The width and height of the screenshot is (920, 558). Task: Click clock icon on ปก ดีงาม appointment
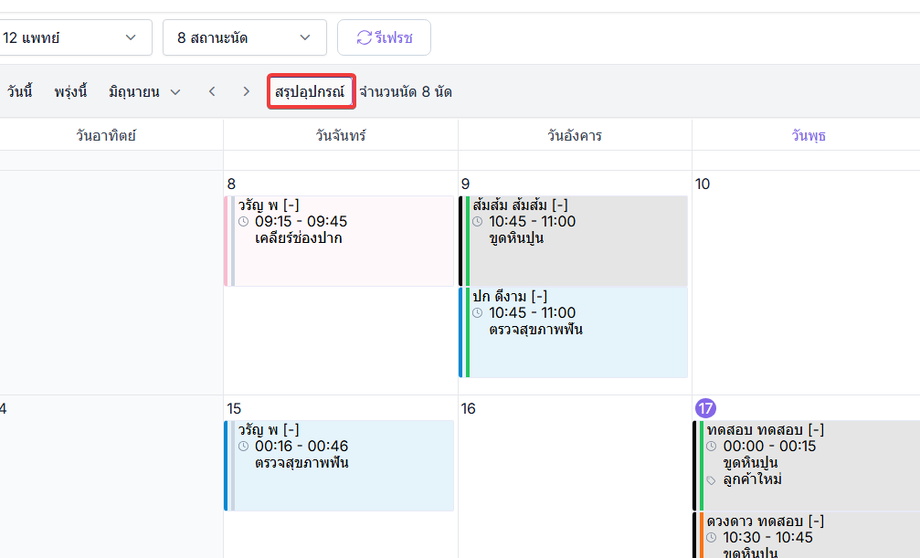pyautogui.click(x=477, y=313)
